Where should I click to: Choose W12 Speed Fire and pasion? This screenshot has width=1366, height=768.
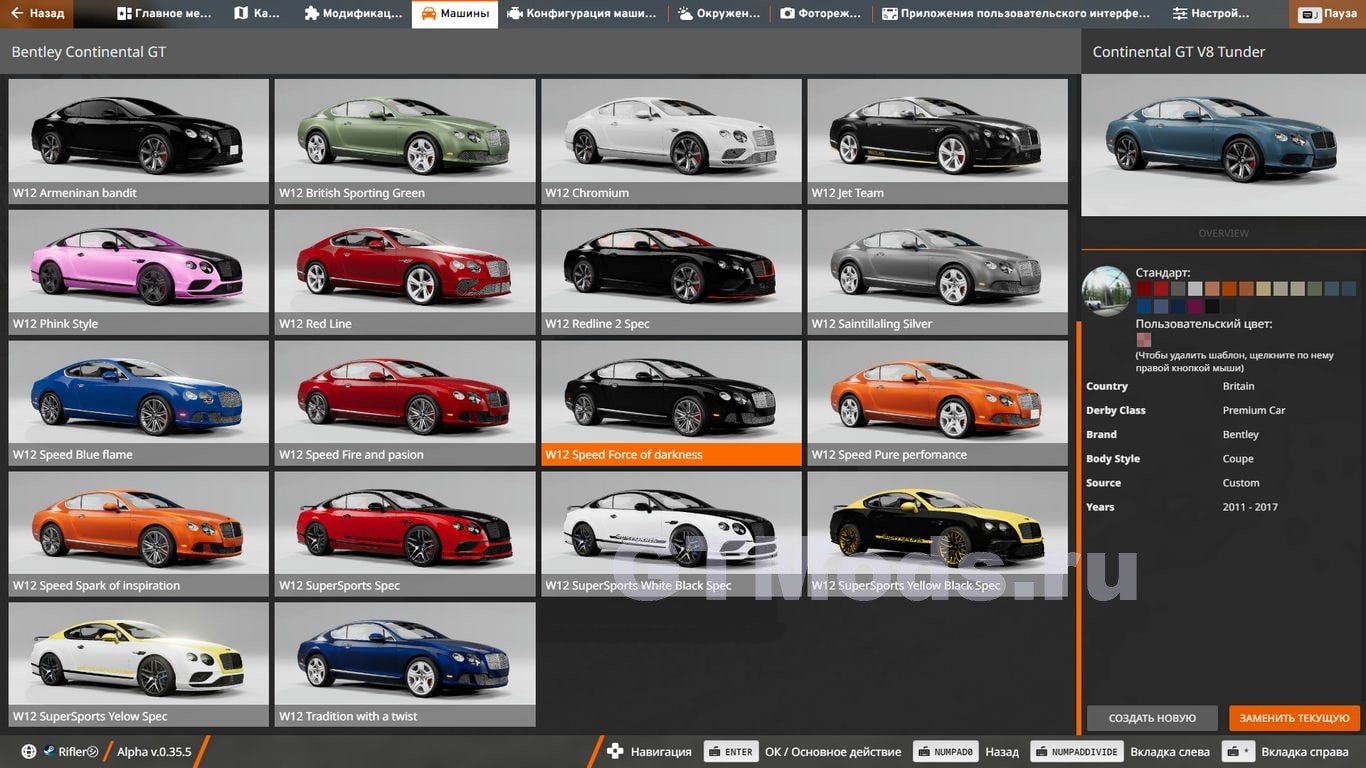tap(405, 403)
